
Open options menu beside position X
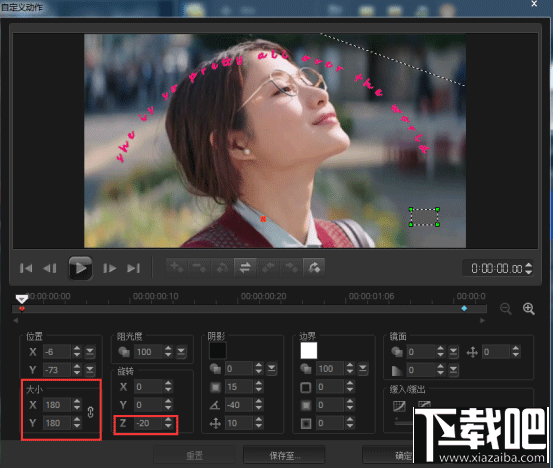[x=90, y=351]
